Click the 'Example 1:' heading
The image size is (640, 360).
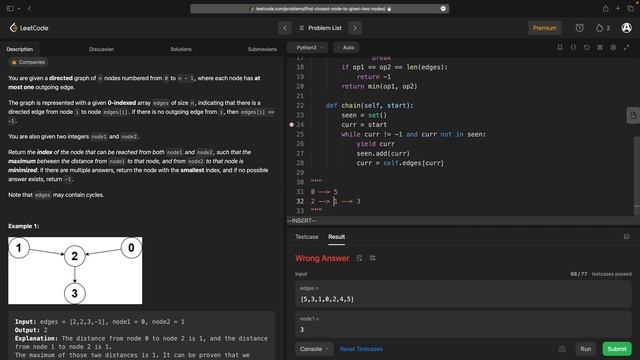coord(24,226)
